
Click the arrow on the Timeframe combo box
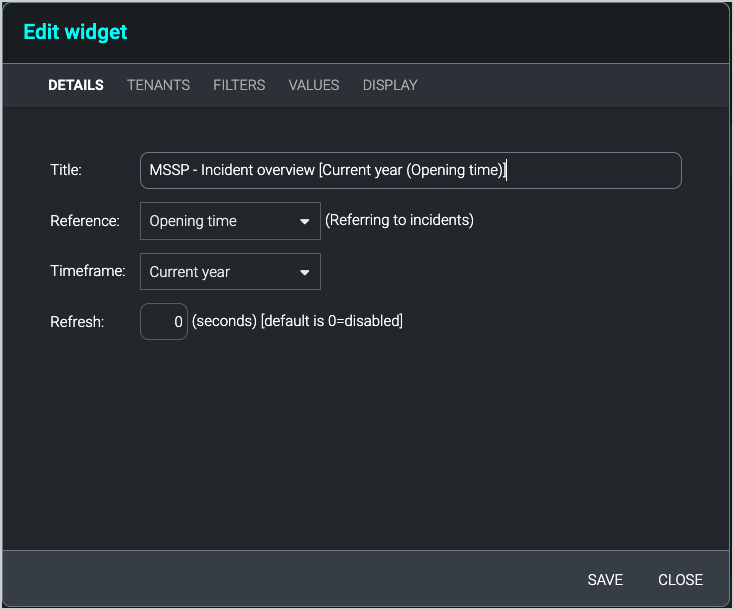point(305,272)
